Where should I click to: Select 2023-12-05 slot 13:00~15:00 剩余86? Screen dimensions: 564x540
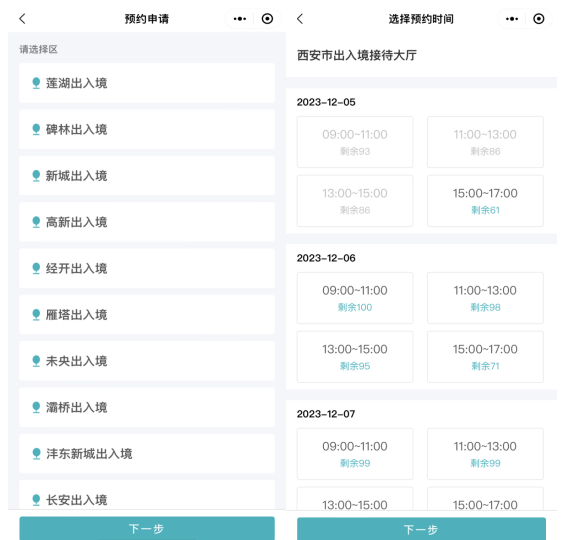coord(355,201)
